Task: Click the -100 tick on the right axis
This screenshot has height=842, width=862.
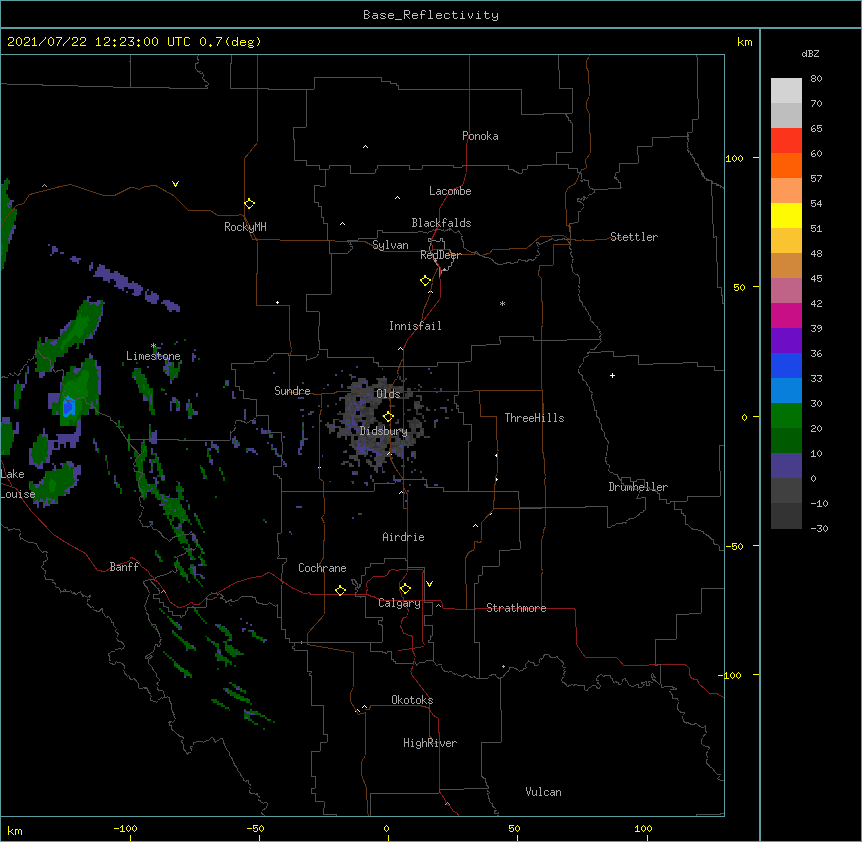Action: pos(730,675)
